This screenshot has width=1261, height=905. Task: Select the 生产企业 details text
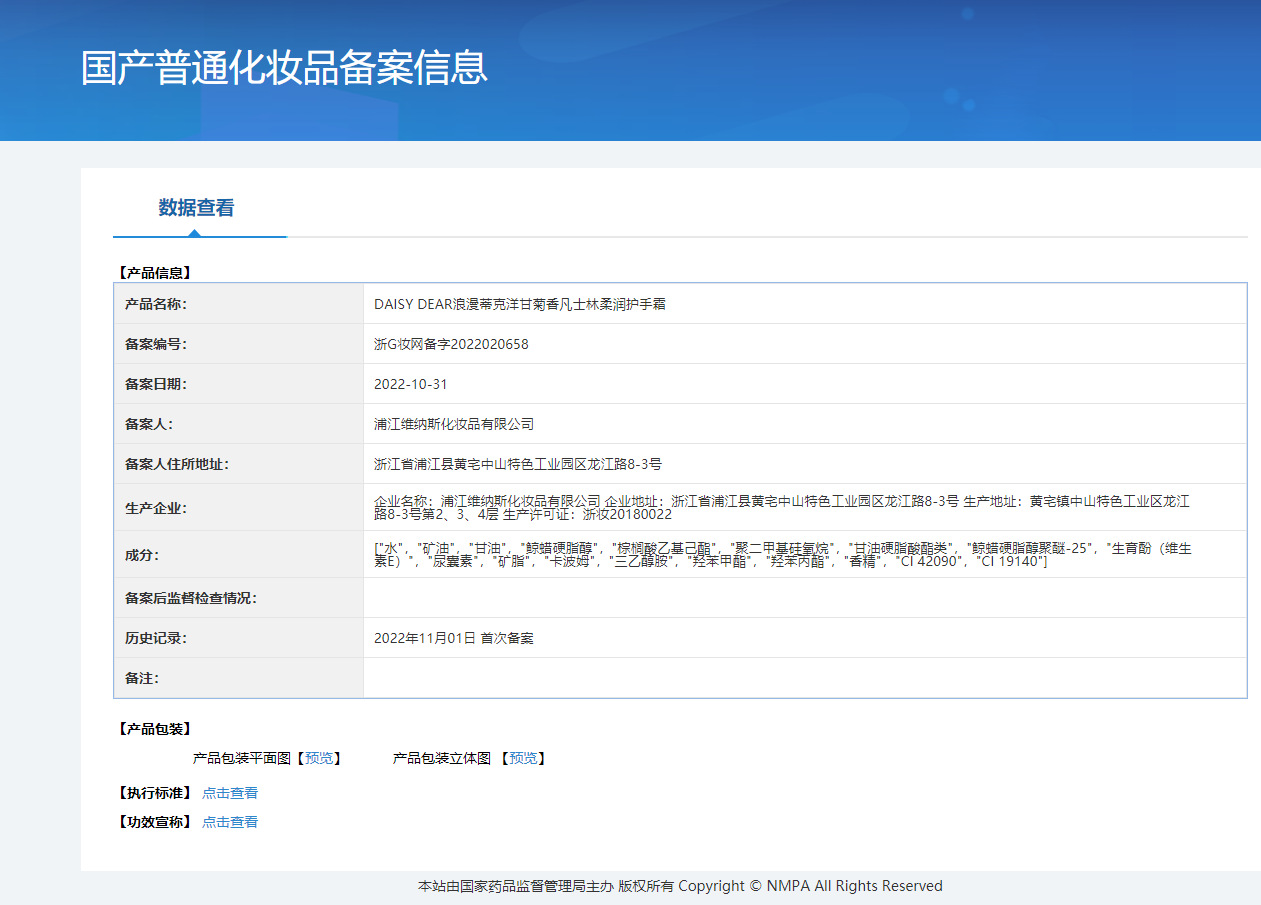pyautogui.click(x=781, y=507)
